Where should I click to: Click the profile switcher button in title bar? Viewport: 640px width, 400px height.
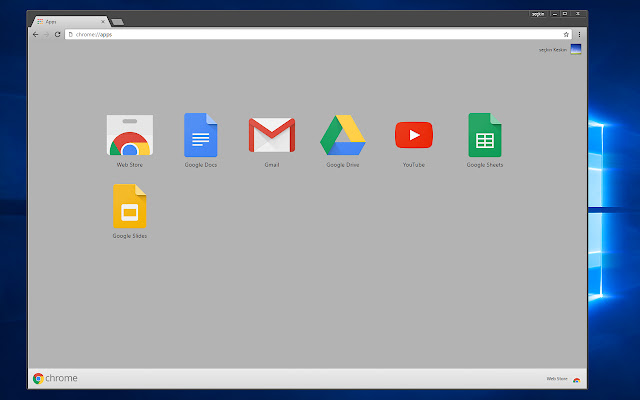coord(538,14)
